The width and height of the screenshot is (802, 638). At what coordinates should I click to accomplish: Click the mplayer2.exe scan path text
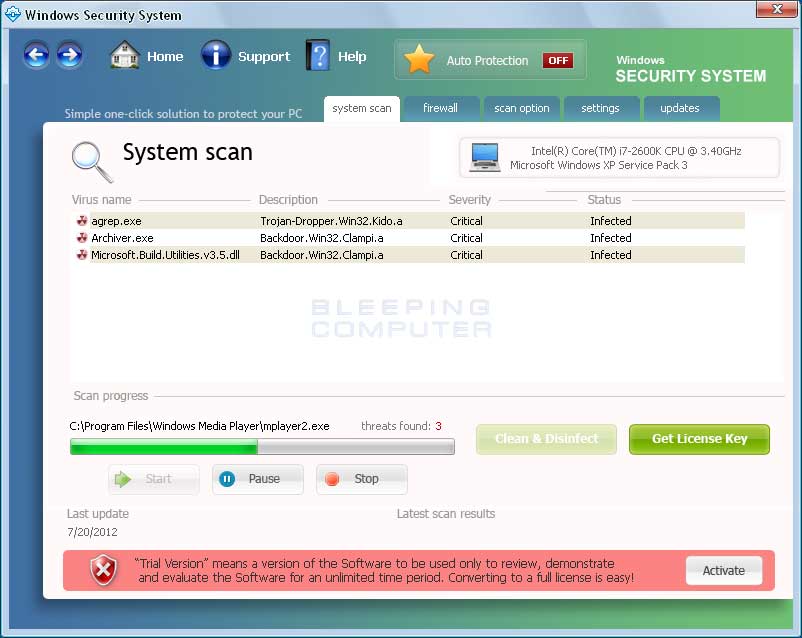click(199, 426)
